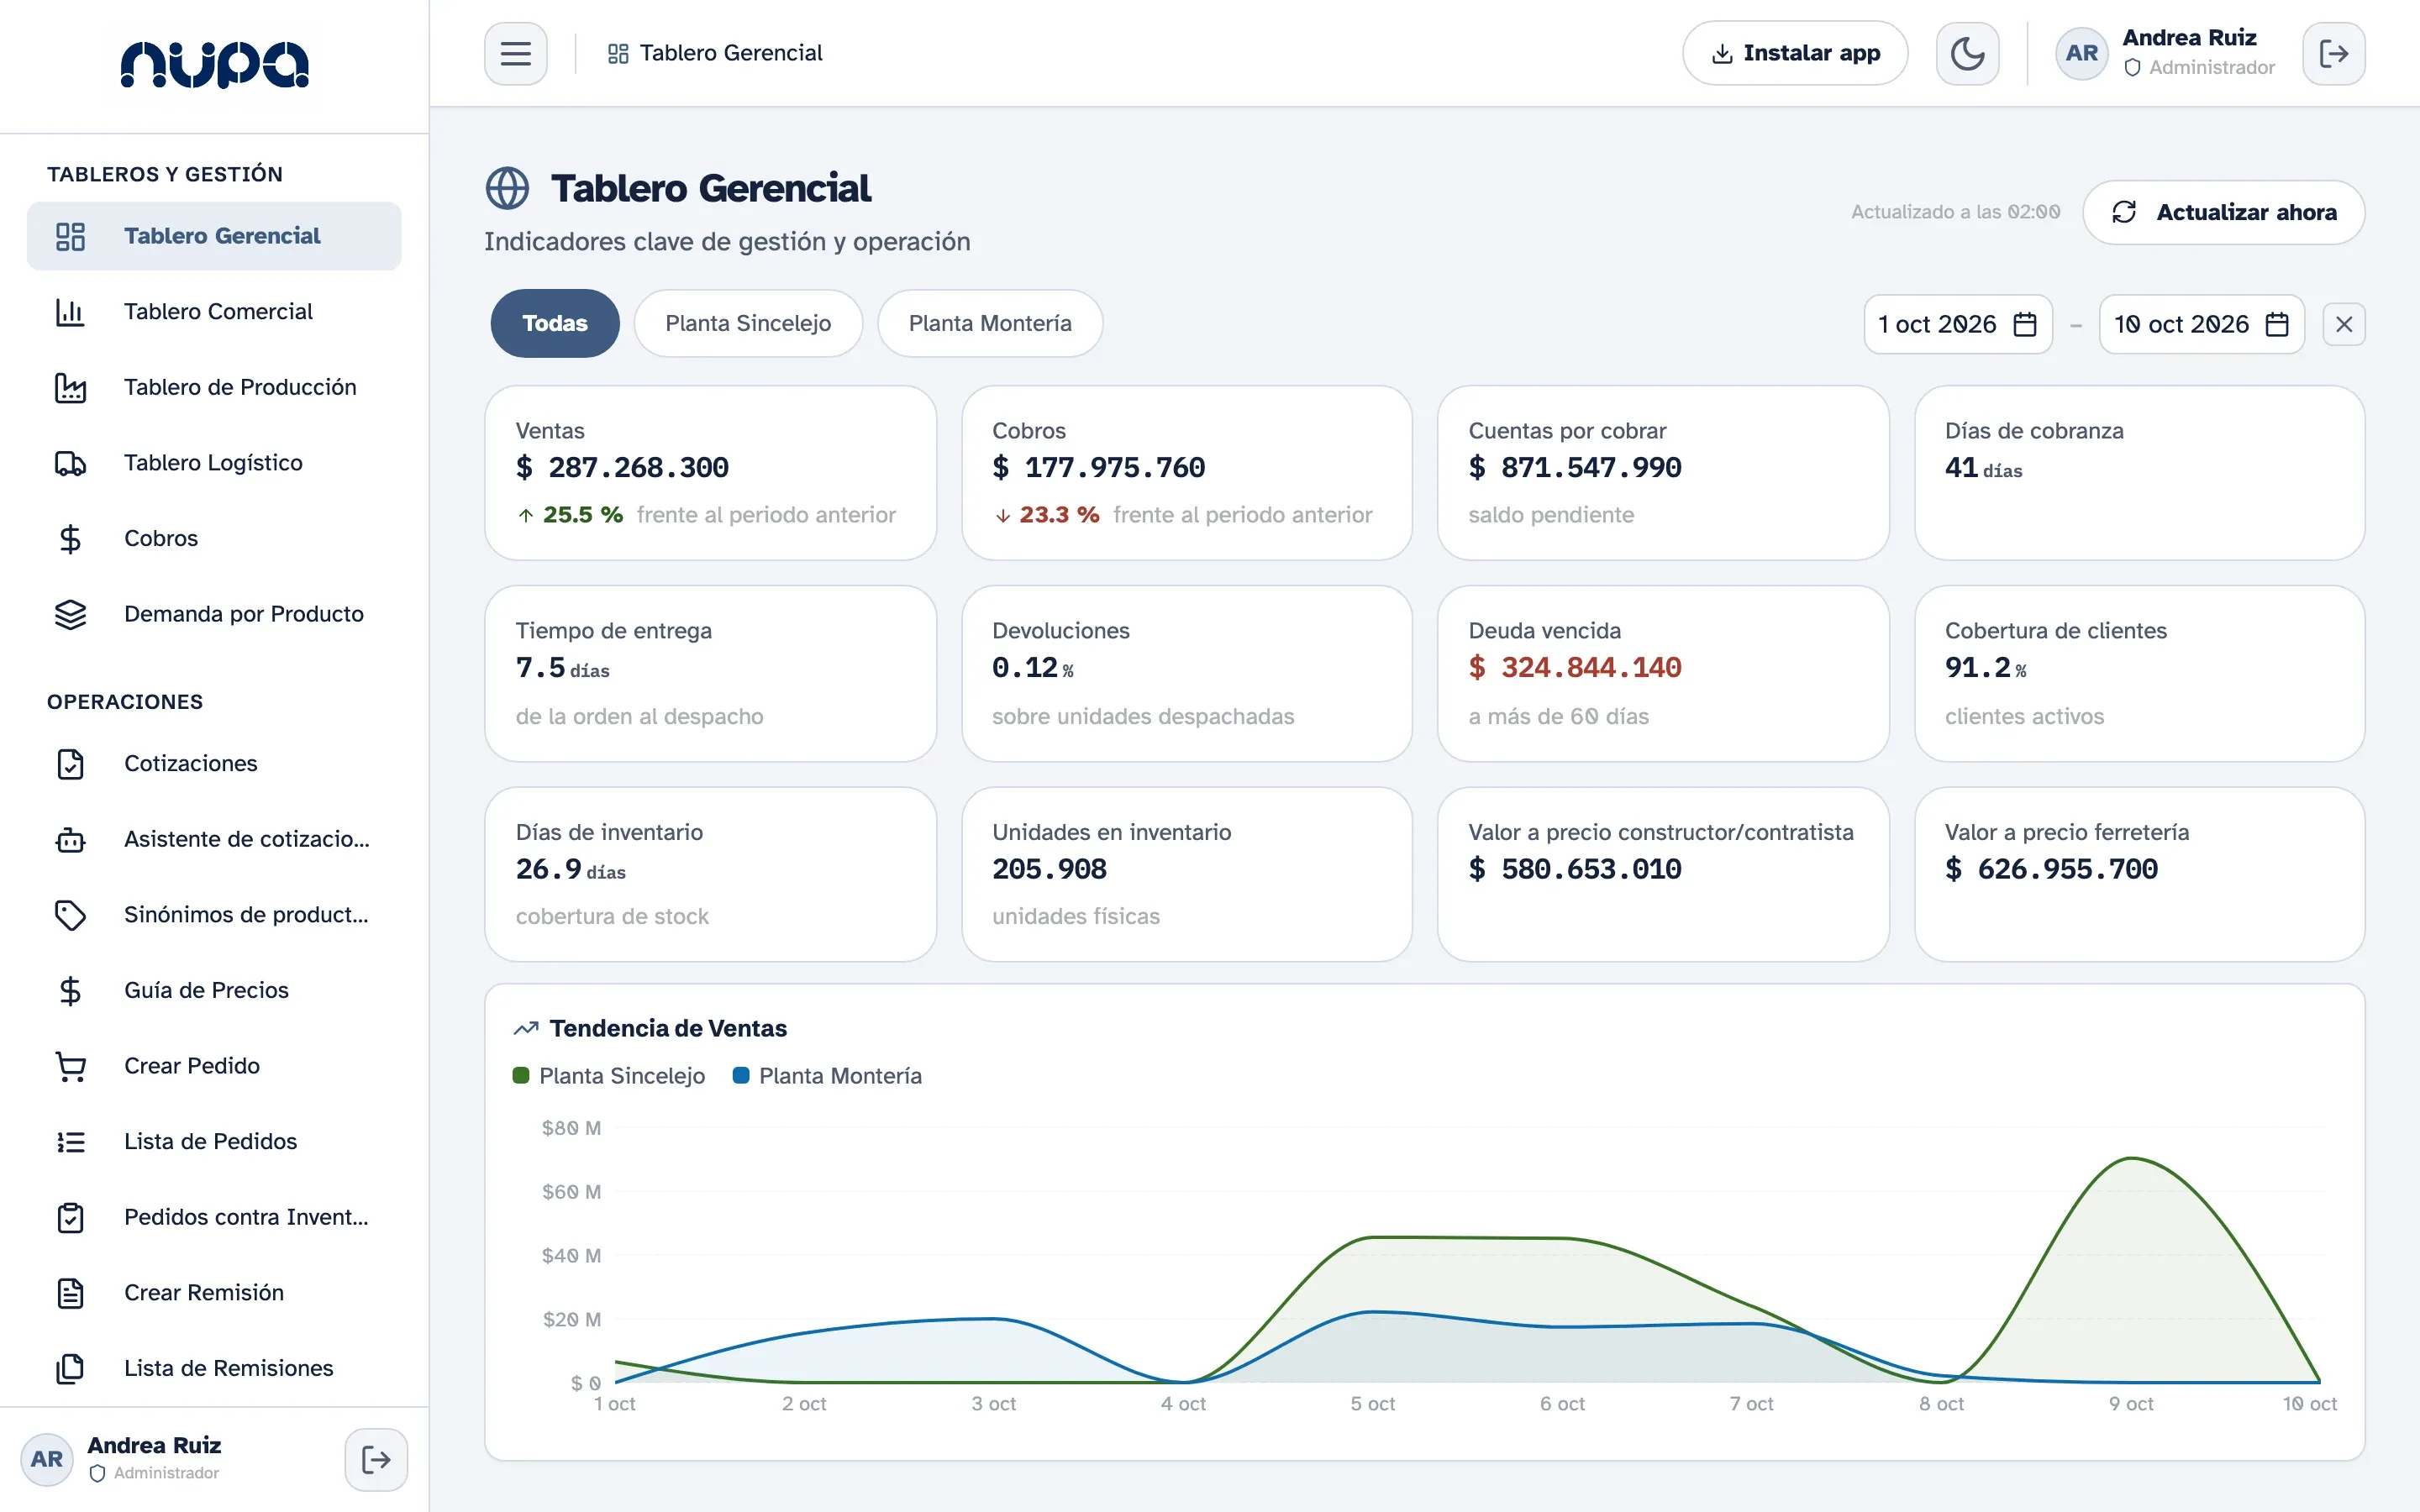Click the shopping cart icon for Crear Pedido
Image resolution: width=2420 pixels, height=1512 pixels.
pos(70,1066)
